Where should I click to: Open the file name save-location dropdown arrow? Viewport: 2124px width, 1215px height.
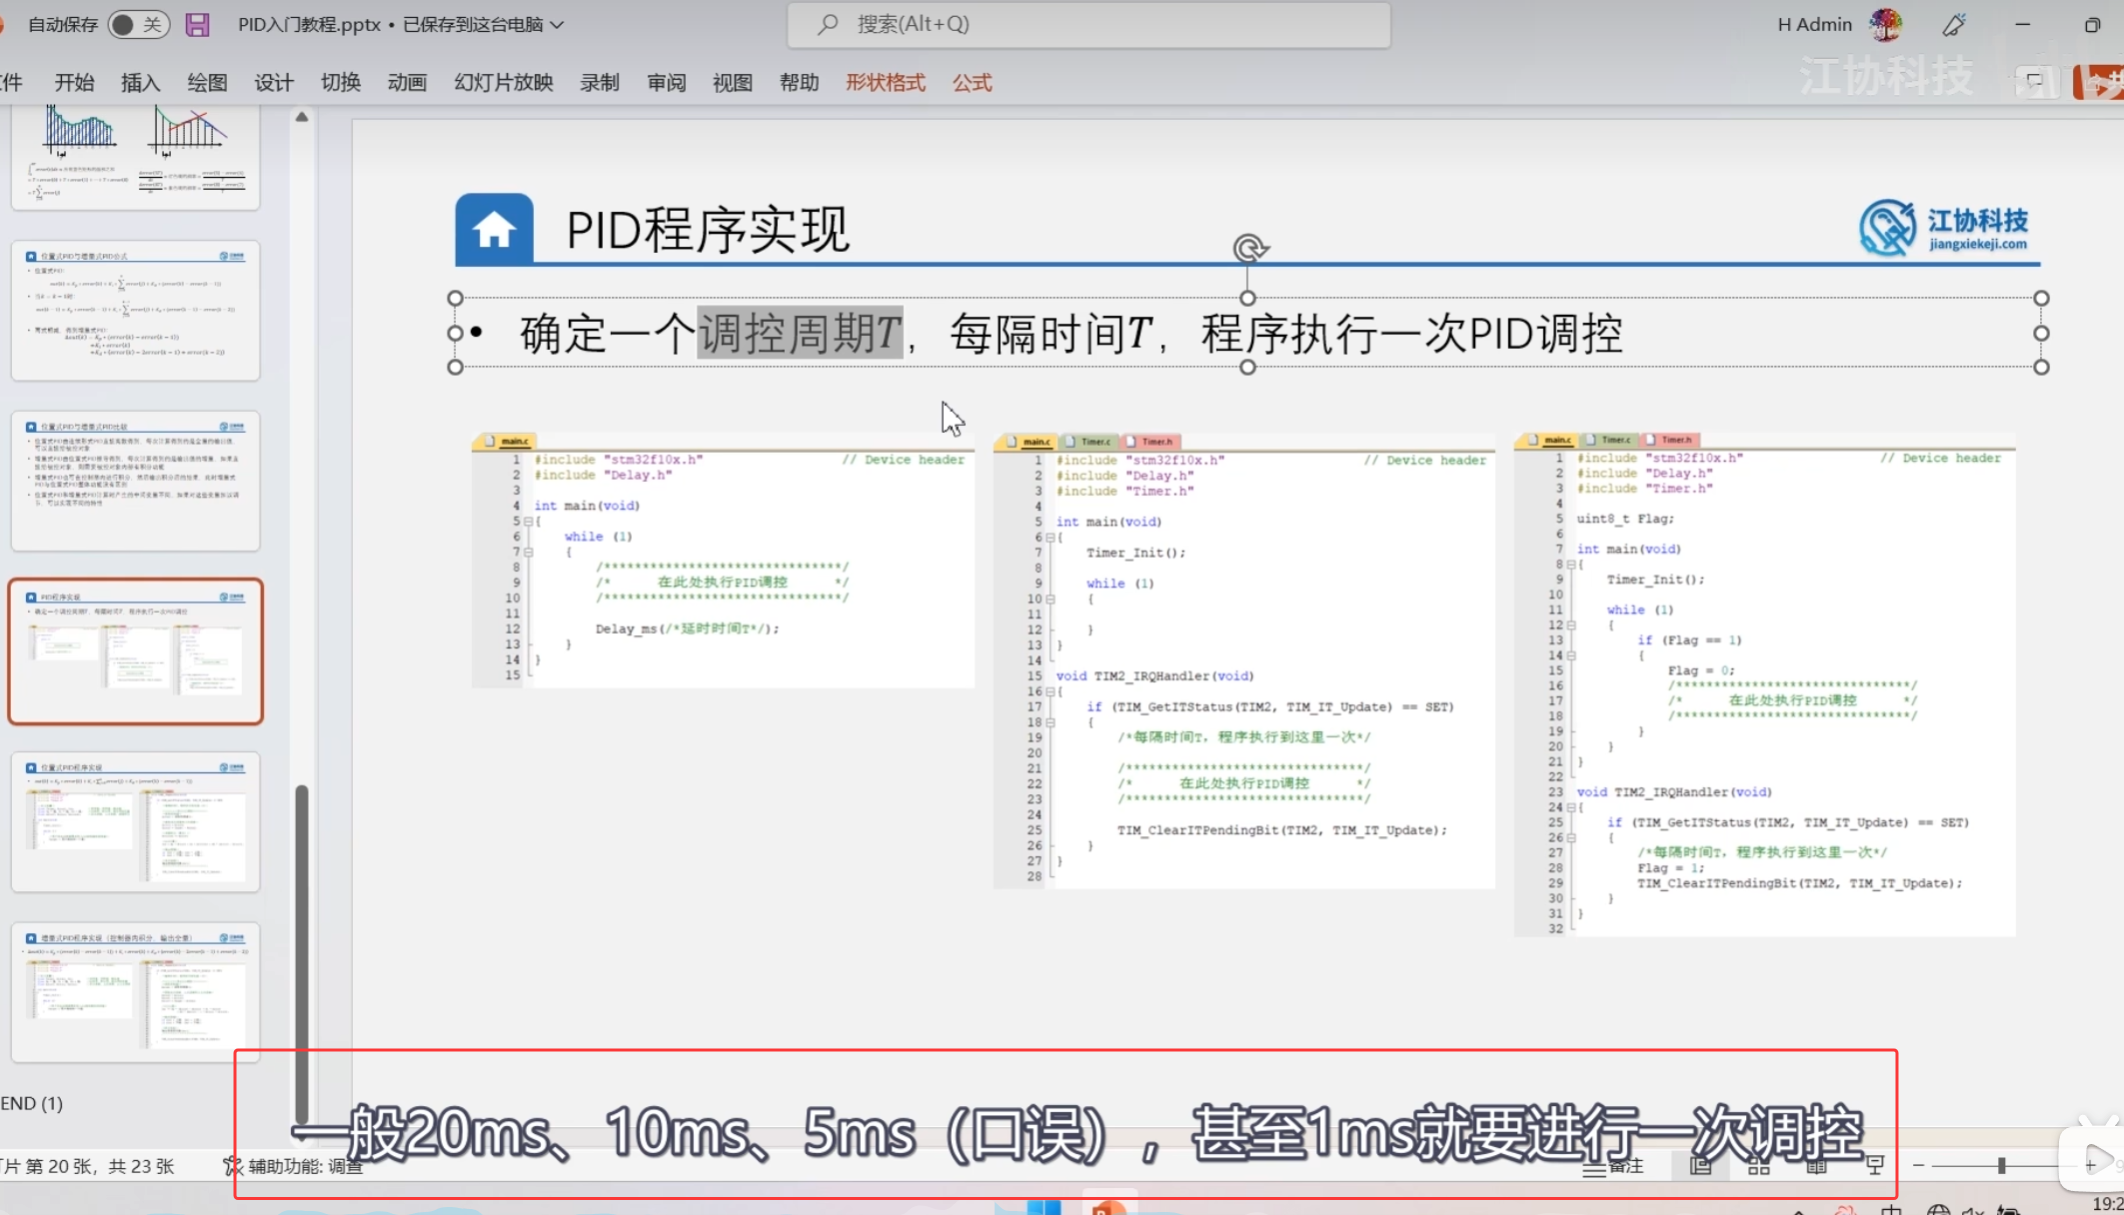(x=557, y=24)
